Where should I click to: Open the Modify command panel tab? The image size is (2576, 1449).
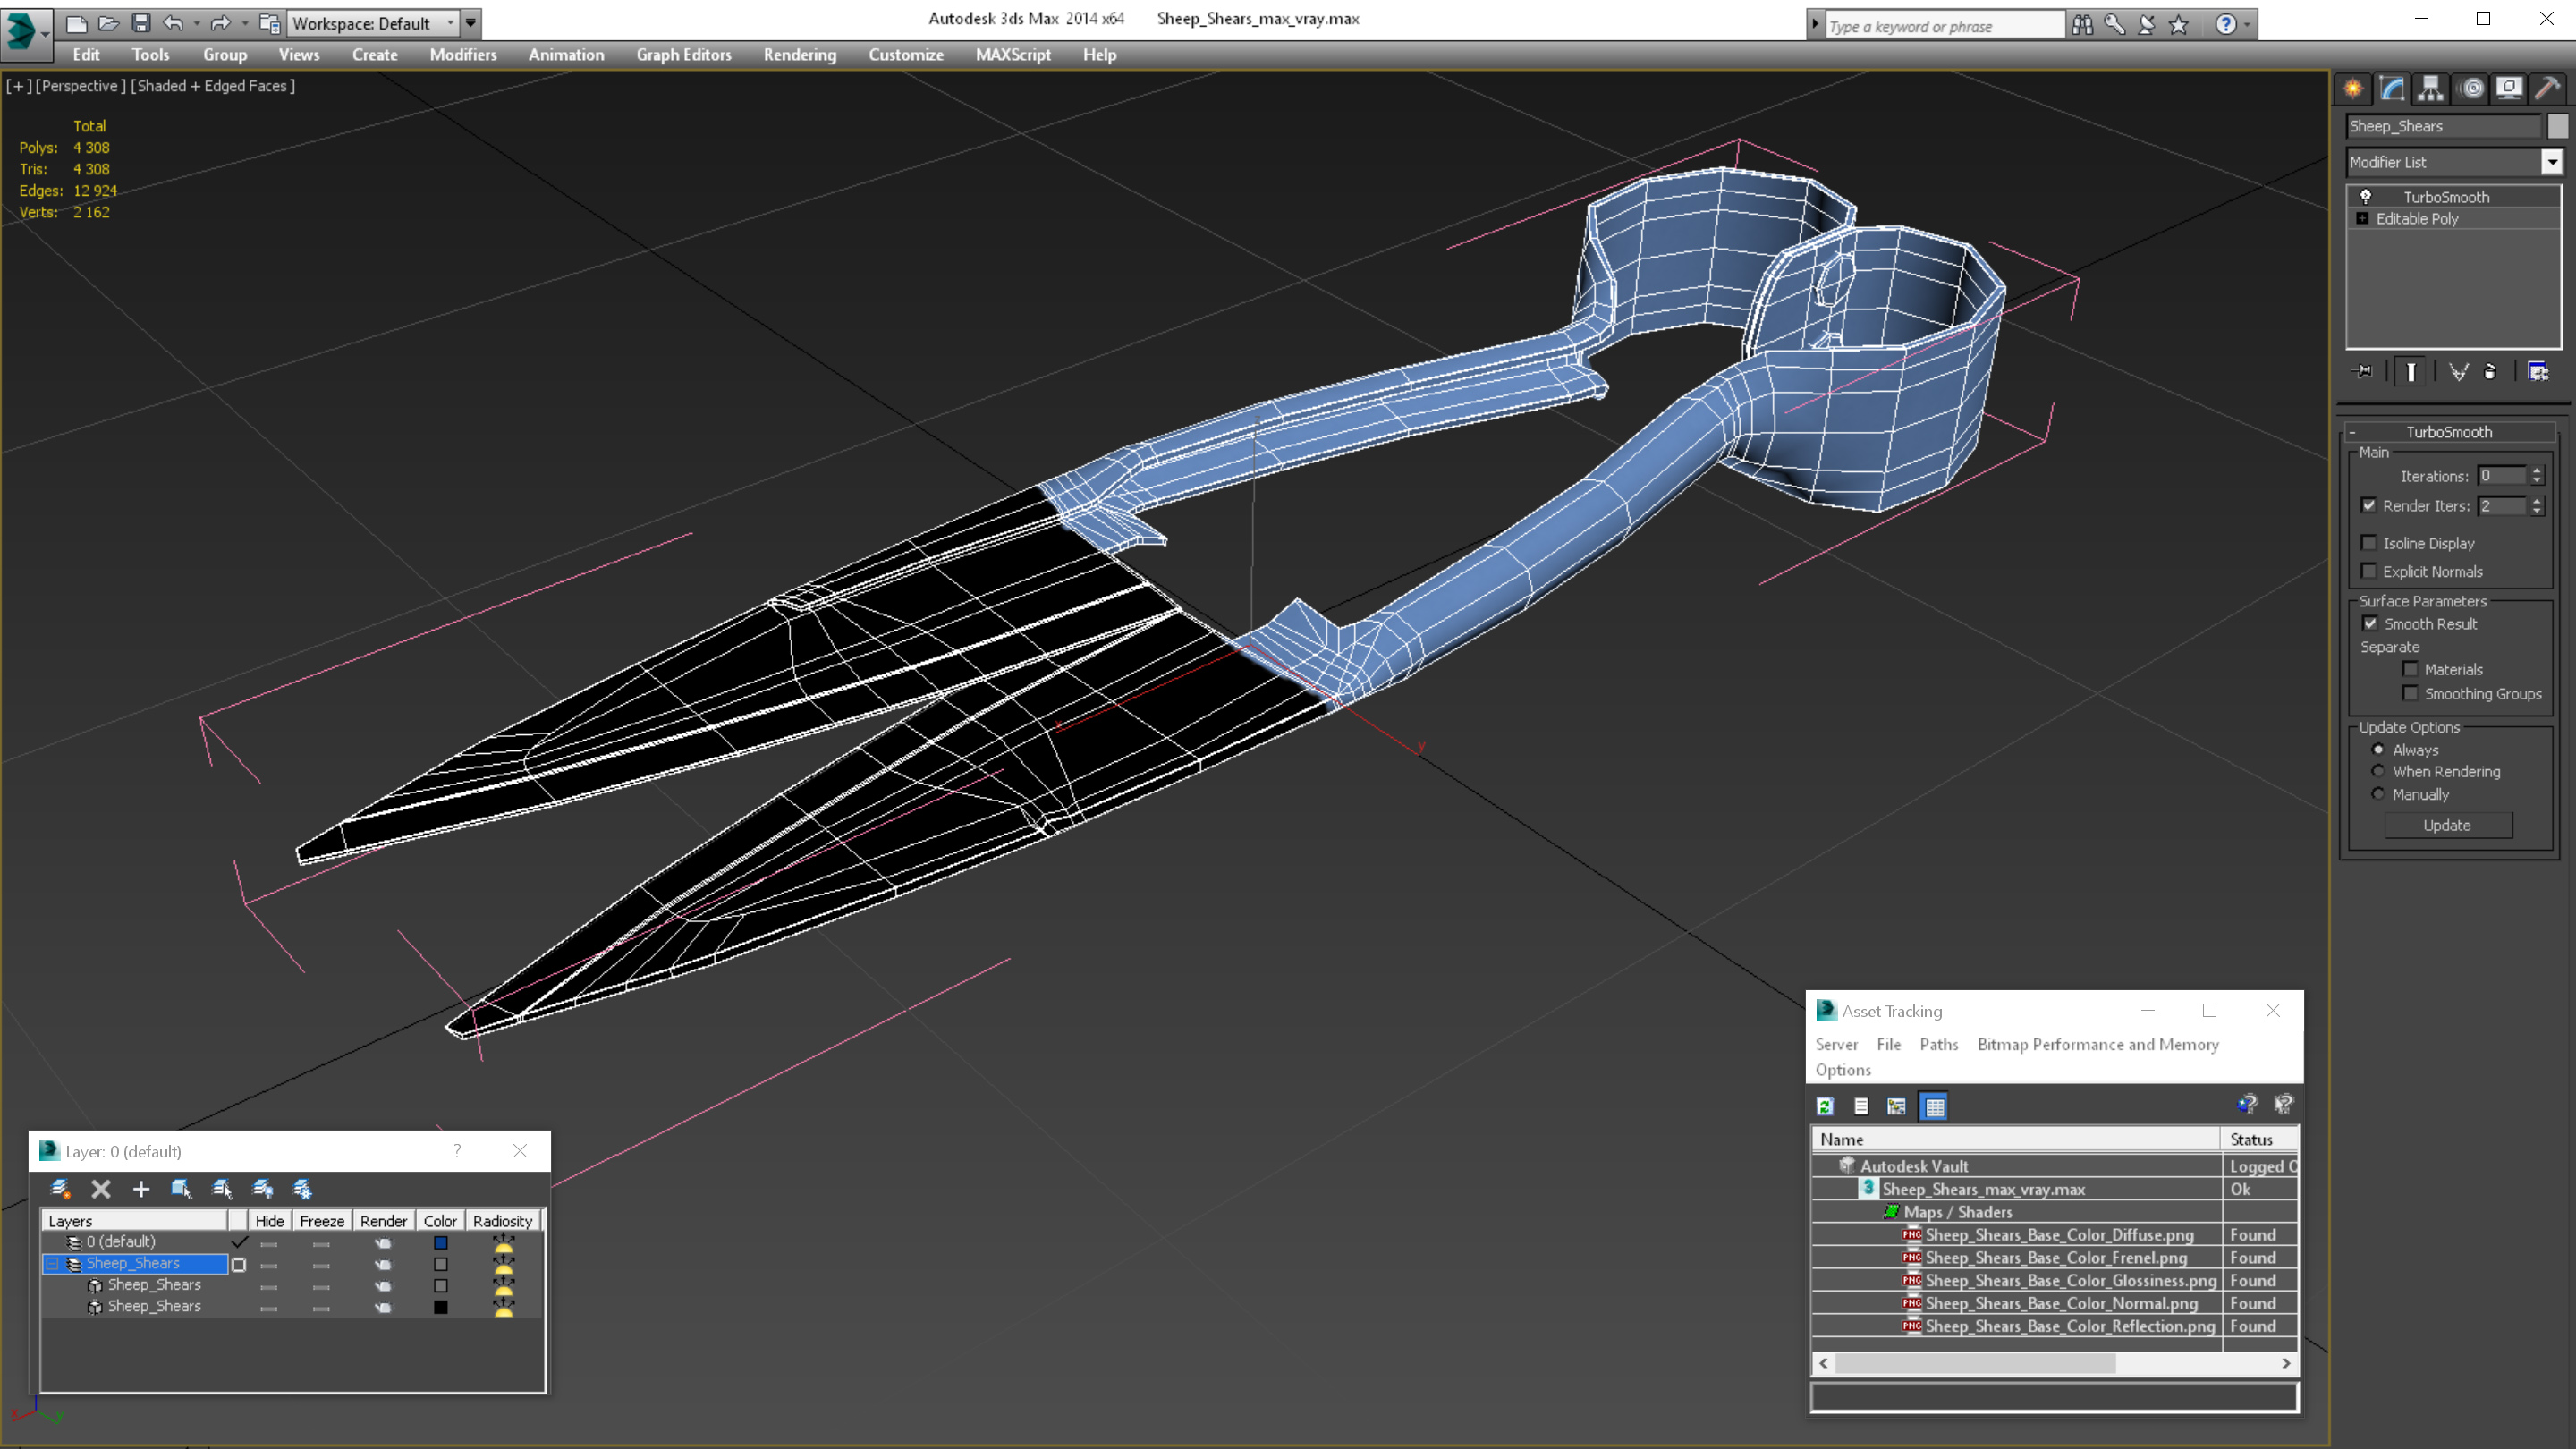[2392, 89]
